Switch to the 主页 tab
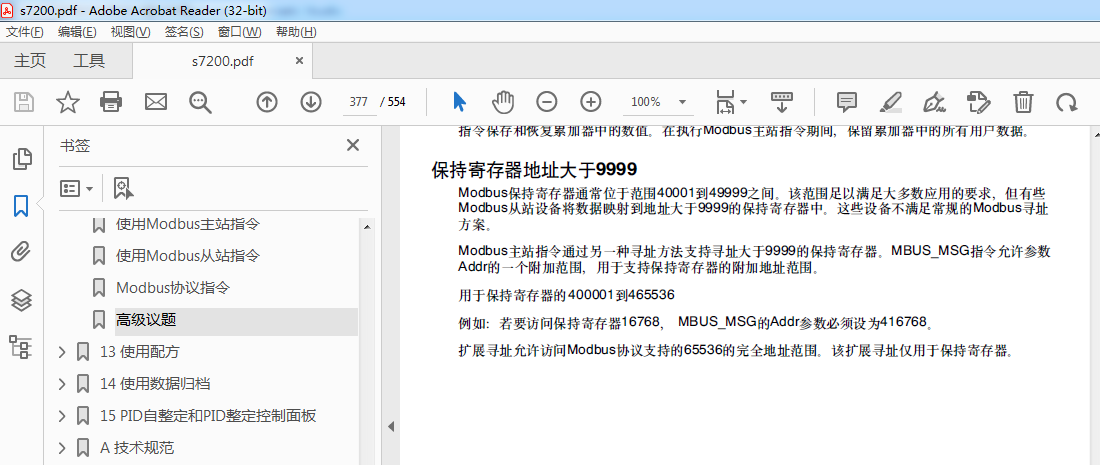 click(30, 61)
